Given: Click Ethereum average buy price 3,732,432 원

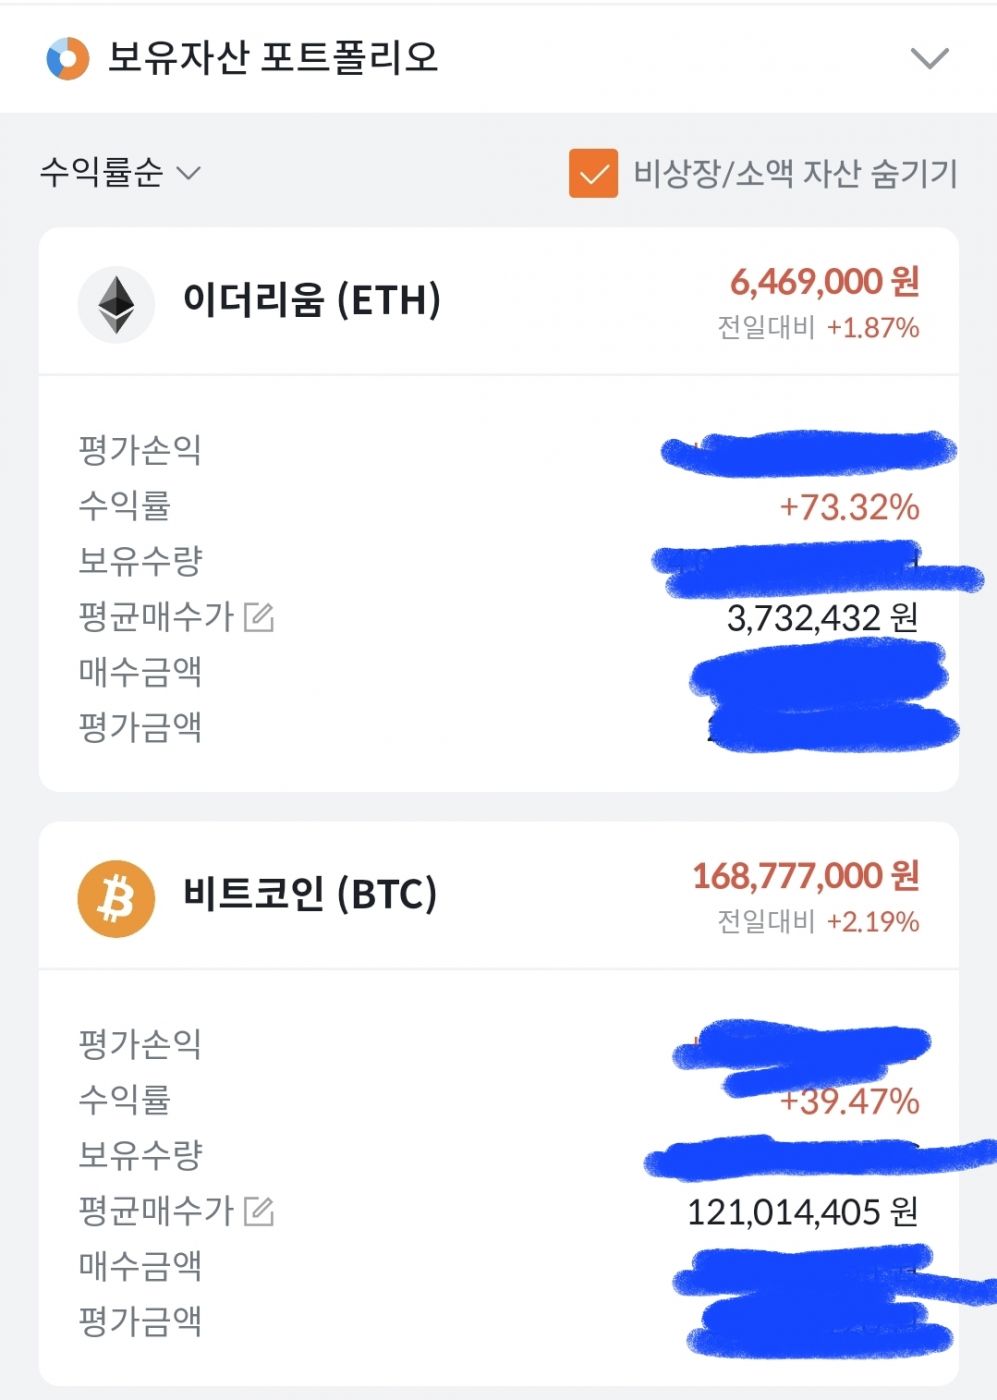Looking at the screenshot, I should (822, 618).
